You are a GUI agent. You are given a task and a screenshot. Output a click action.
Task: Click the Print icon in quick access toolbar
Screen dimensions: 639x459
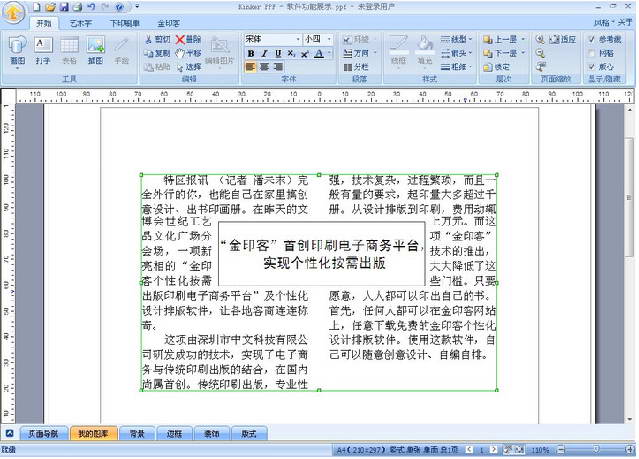click(x=77, y=7)
